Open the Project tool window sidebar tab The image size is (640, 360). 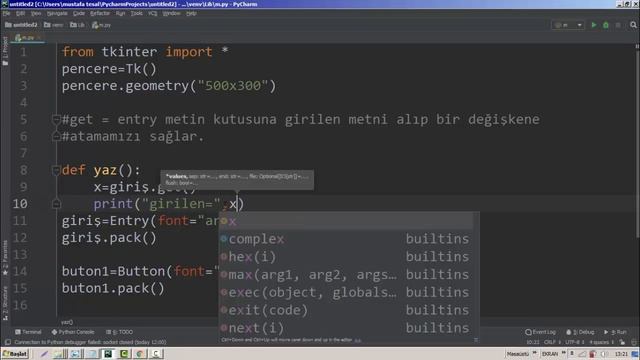pos(5,51)
